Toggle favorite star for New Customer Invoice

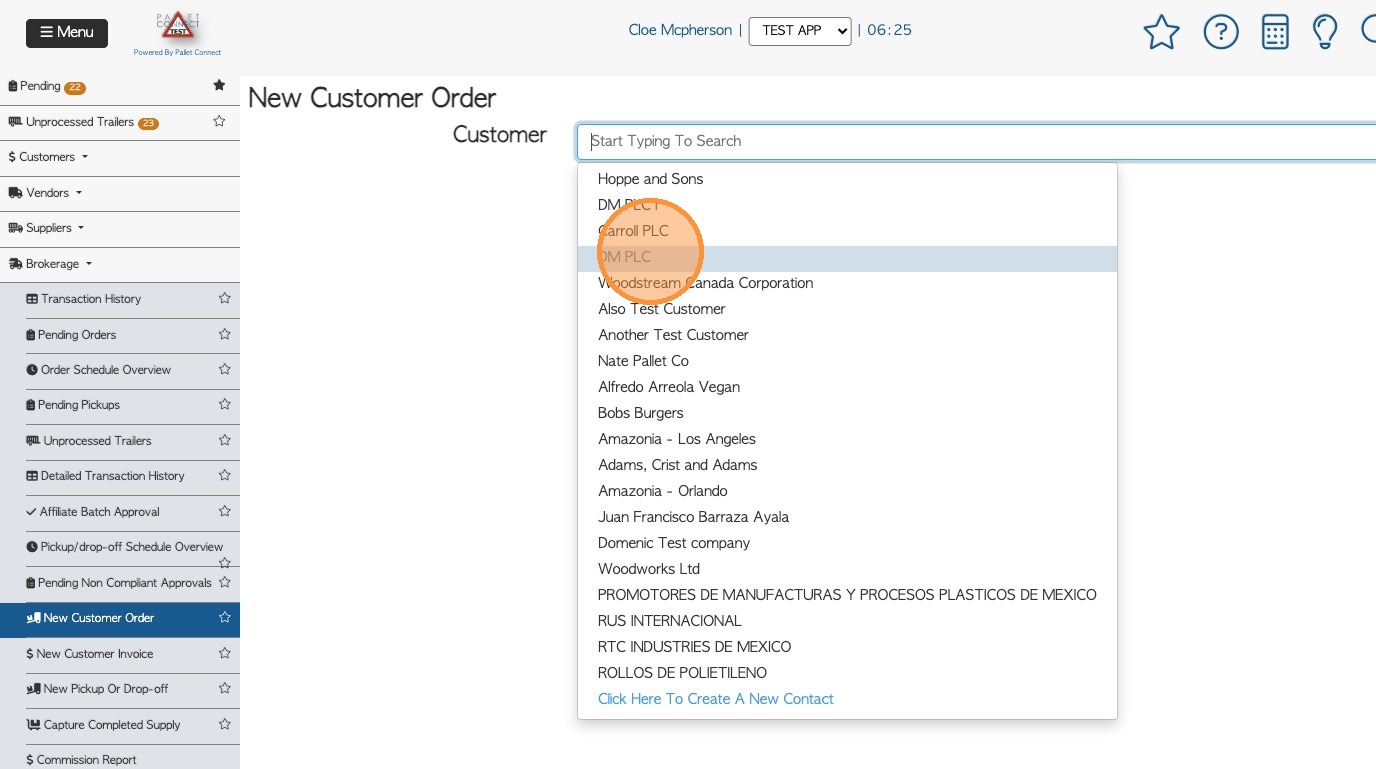(225, 653)
